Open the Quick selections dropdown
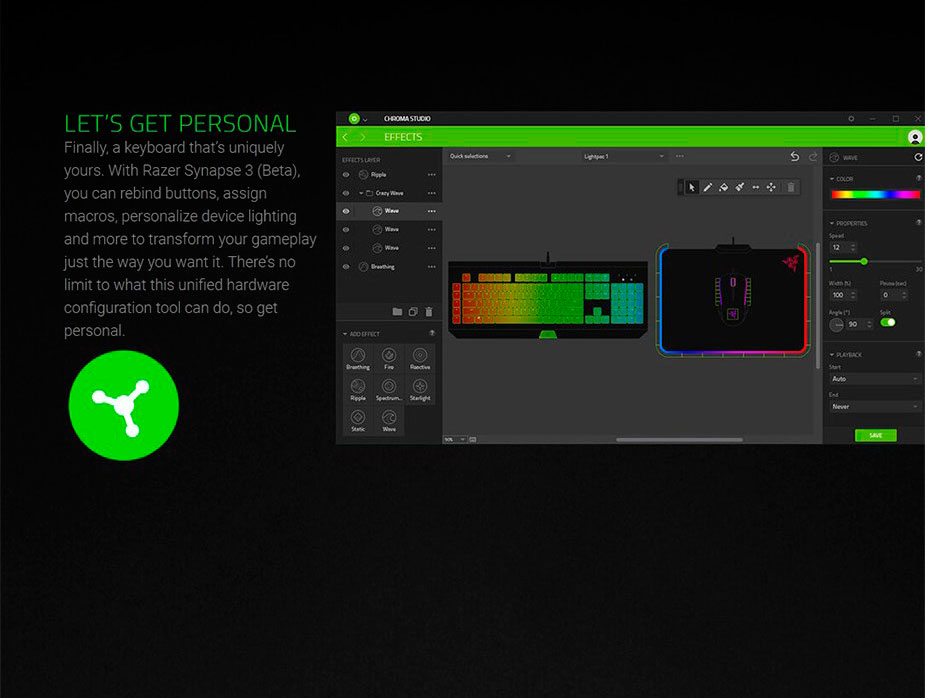 click(480, 156)
